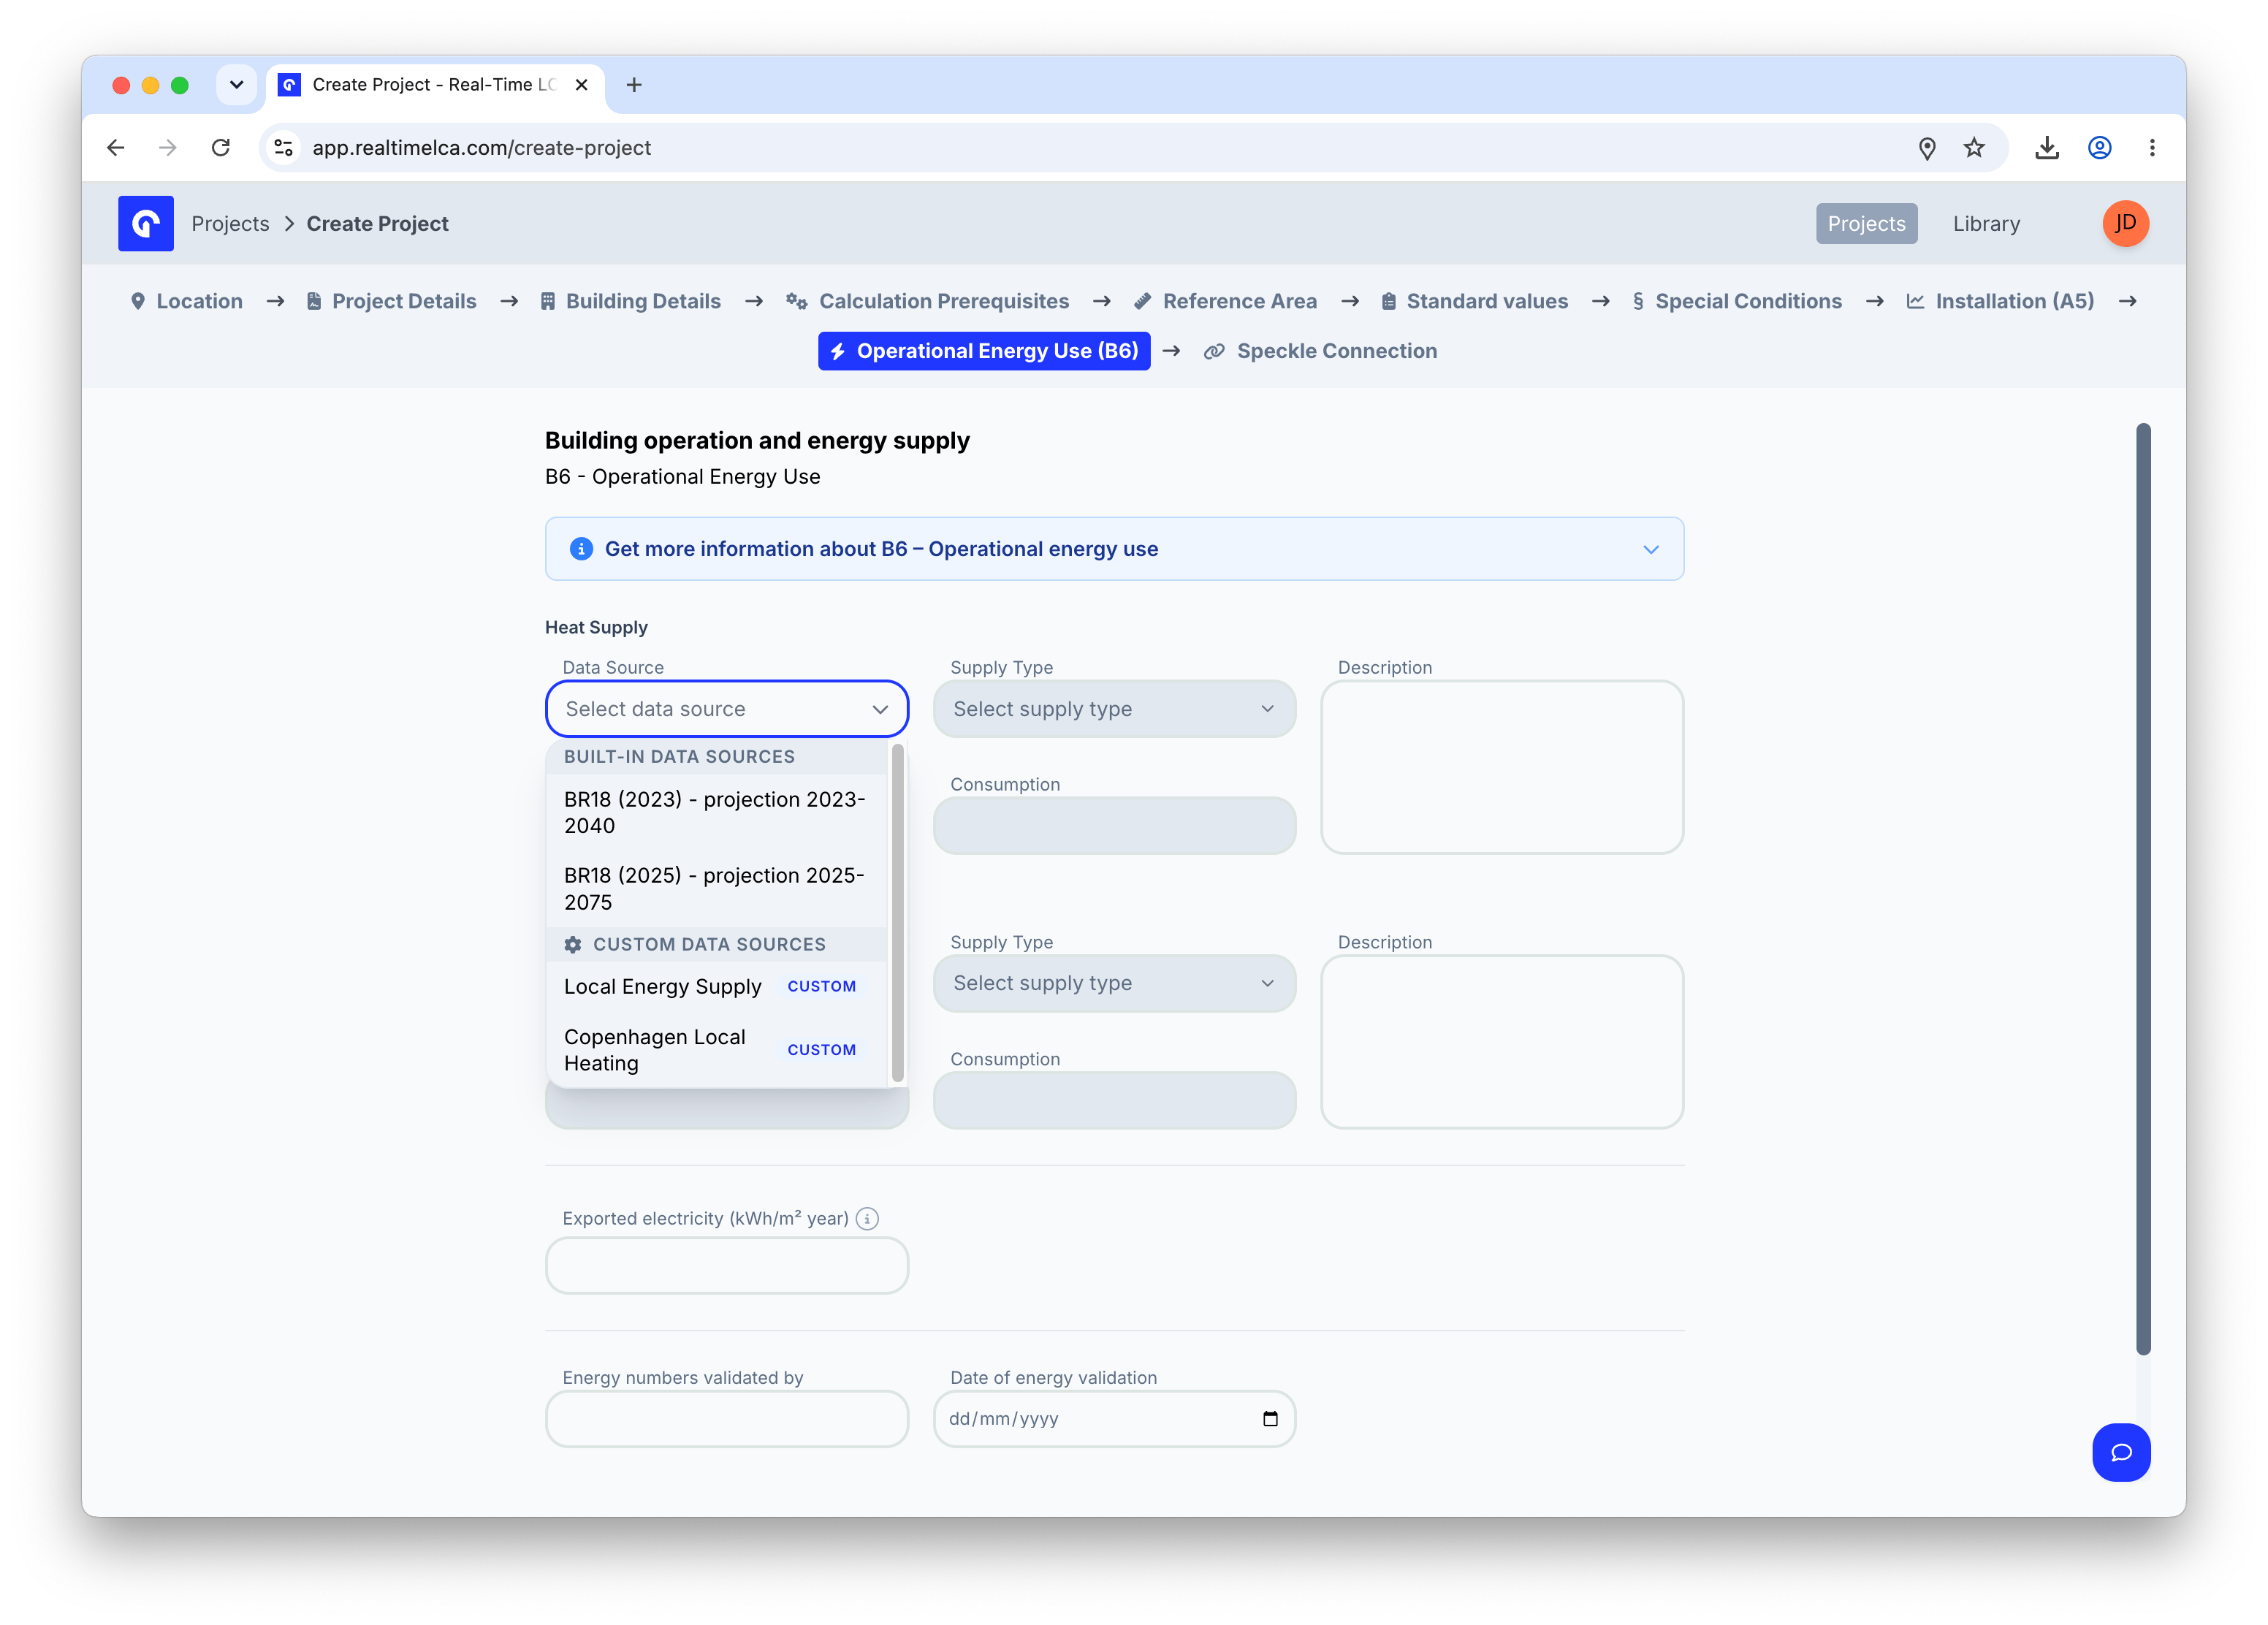Open the calendar picker icon in date field
This screenshot has width=2268, height=1625.
coord(1270,1418)
